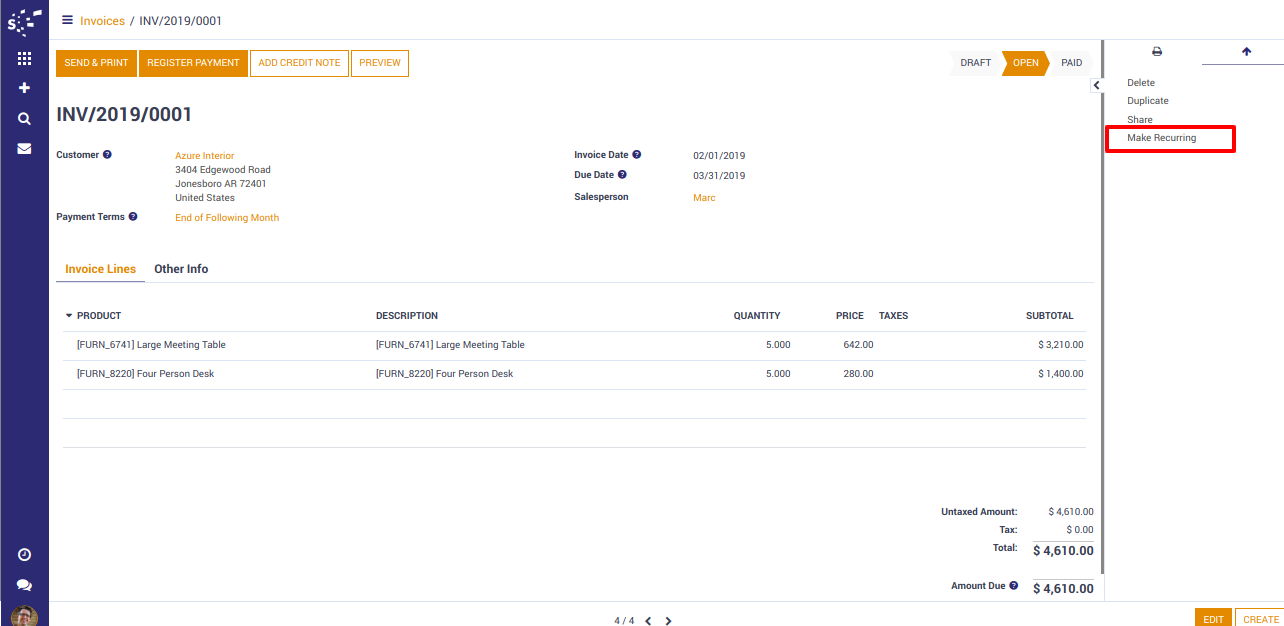The height and width of the screenshot is (626, 1284).
Task: Collapse the right action side panel
Action: click(1096, 86)
